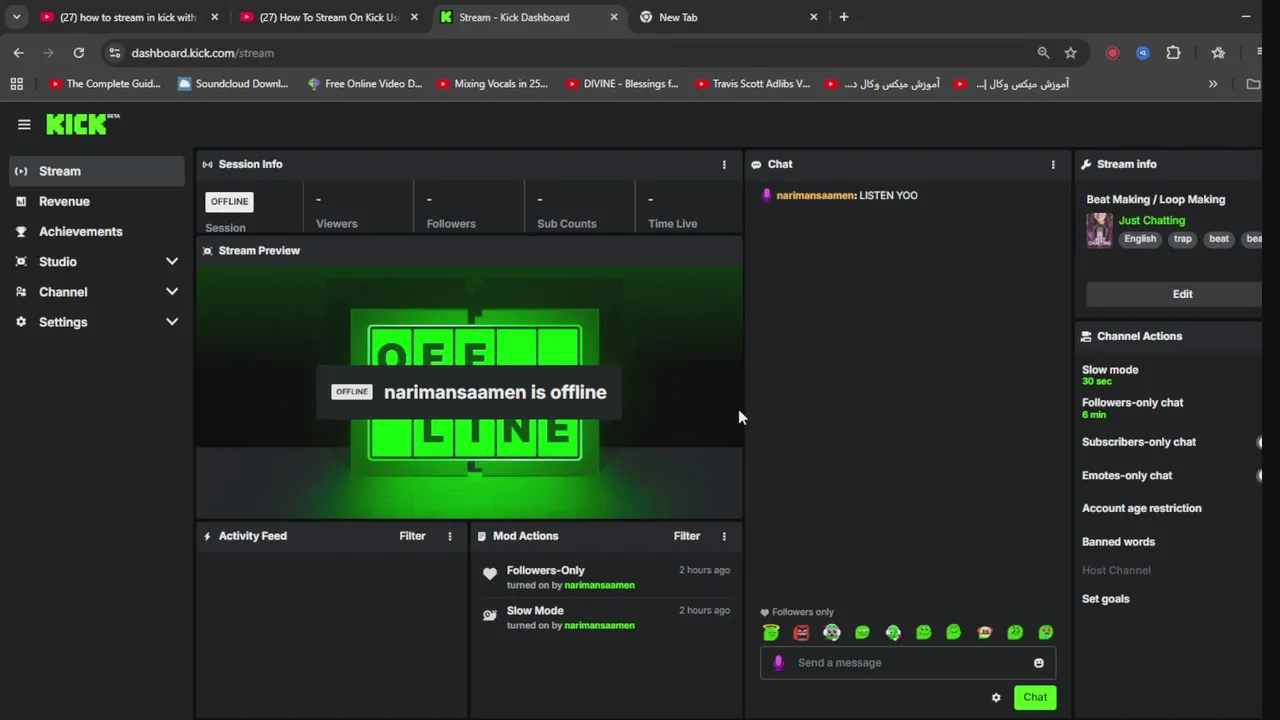Click the Kick logo
The image size is (1280, 720).
click(82, 124)
